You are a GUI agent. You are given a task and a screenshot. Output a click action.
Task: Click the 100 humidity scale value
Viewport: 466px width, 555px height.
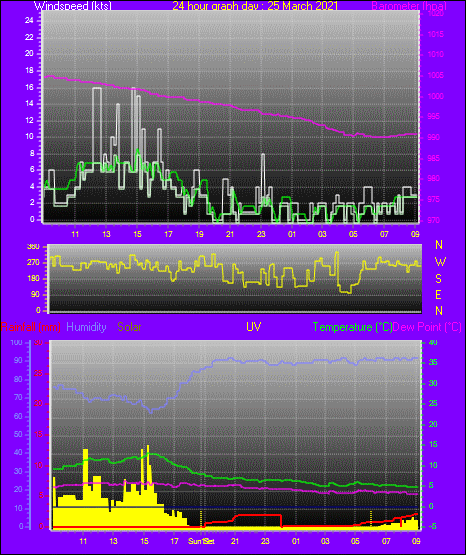(16, 342)
